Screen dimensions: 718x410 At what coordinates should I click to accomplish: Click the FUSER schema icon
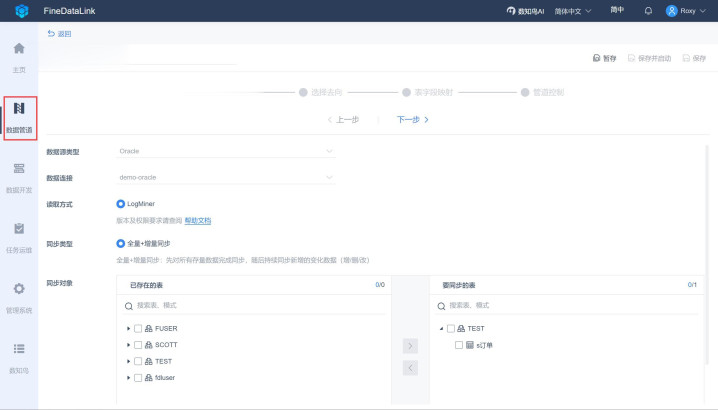pyautogui.click(x=148, y=328)
